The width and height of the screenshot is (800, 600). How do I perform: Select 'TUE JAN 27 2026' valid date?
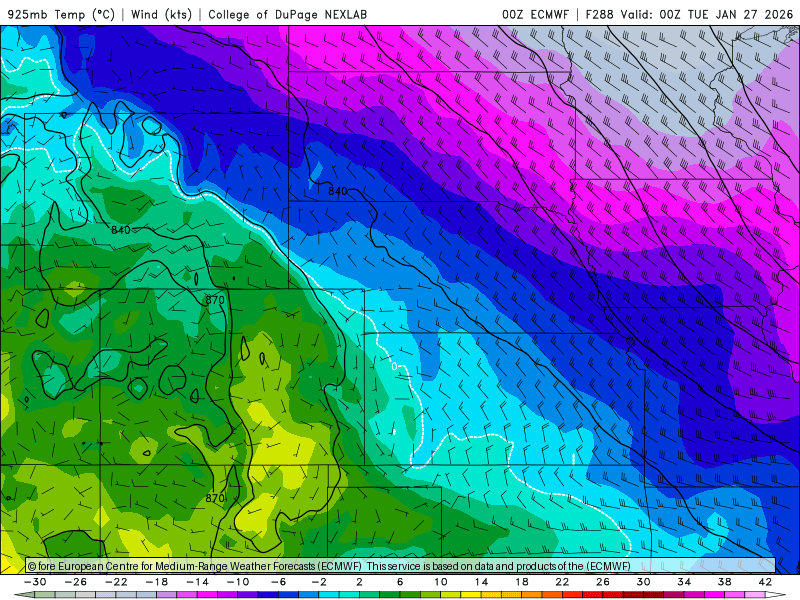tap(740, 14)
